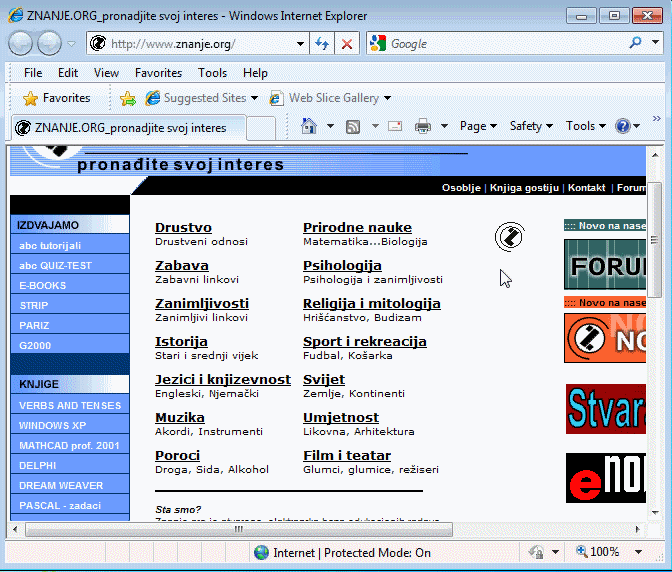Viewport: 672px width, 572px height.
Task: Open the Page dropdown menu
Action: click(x=478, y=126)
